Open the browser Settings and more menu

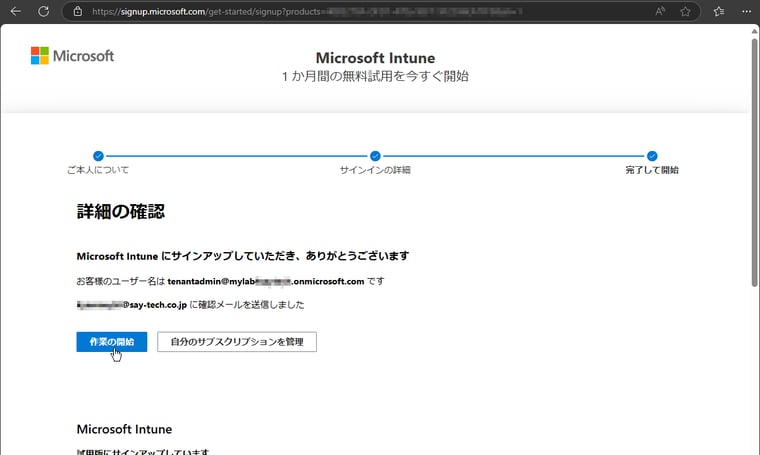(746, 11)
